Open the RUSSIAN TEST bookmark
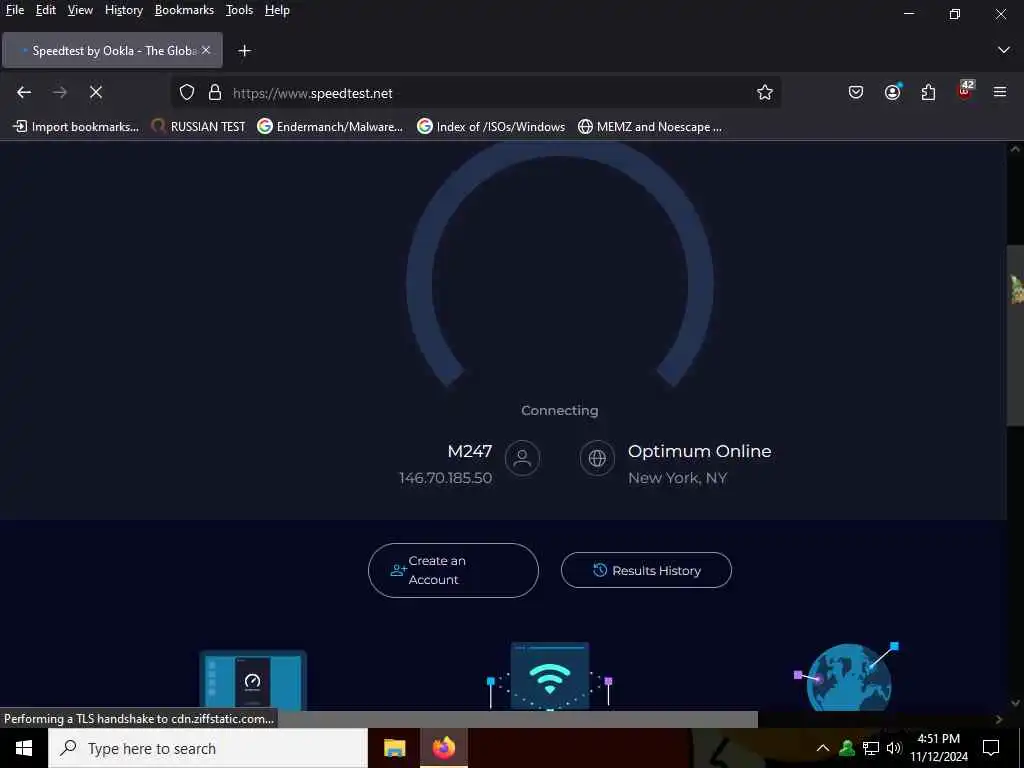Image resolution: width=1024 pixels, height=768 pixels. (x=199, y=127)
